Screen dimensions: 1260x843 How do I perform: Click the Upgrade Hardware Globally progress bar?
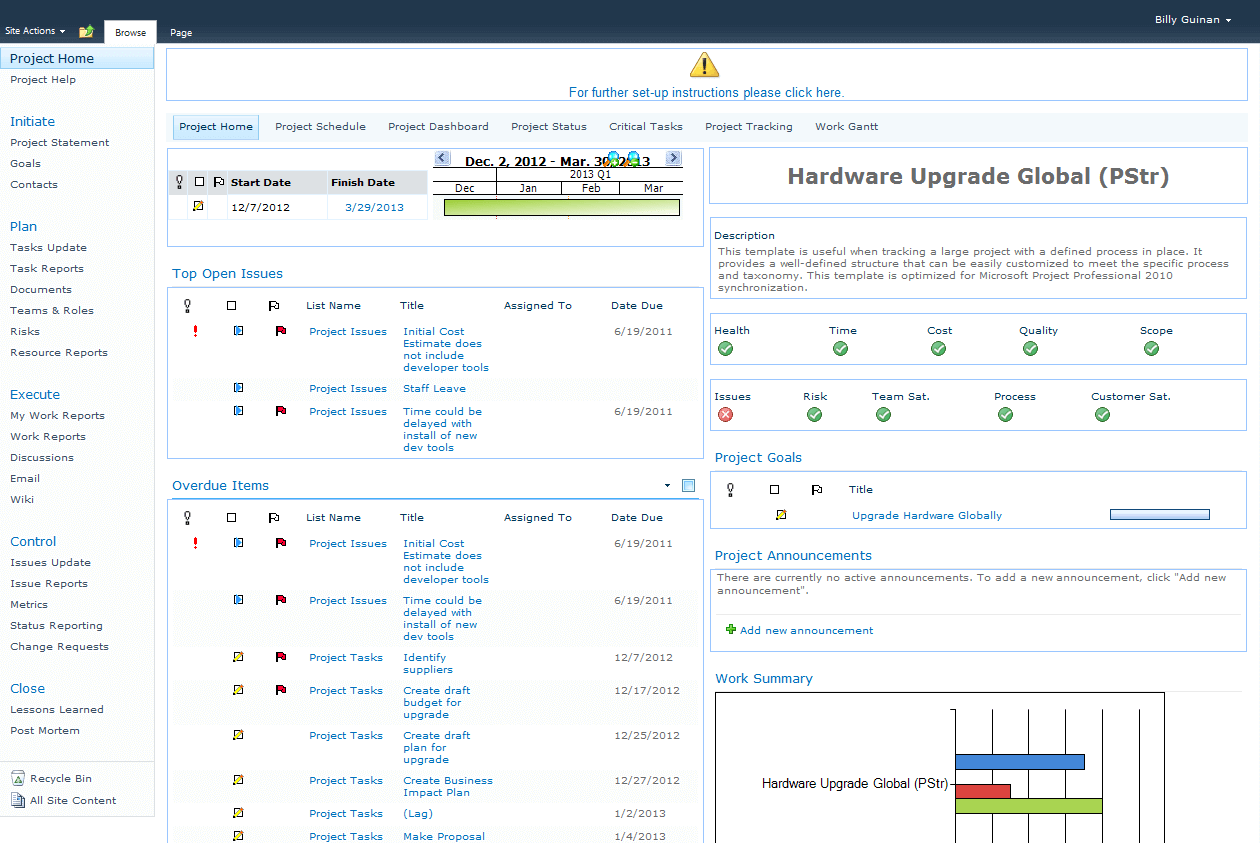1159,515
